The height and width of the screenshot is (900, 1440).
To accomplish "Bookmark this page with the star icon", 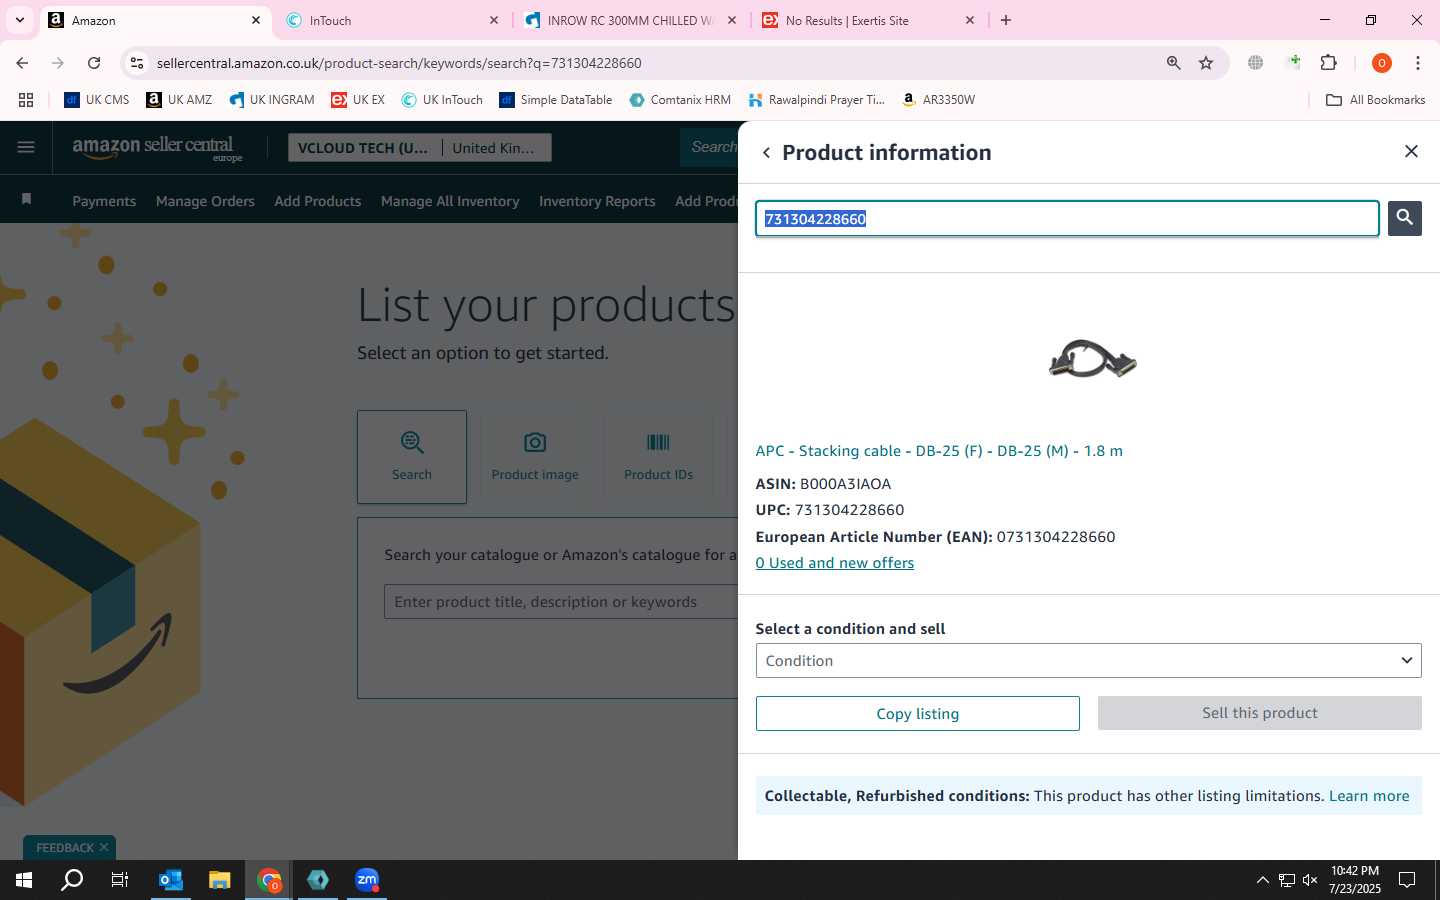I will tap(1206, 63).
